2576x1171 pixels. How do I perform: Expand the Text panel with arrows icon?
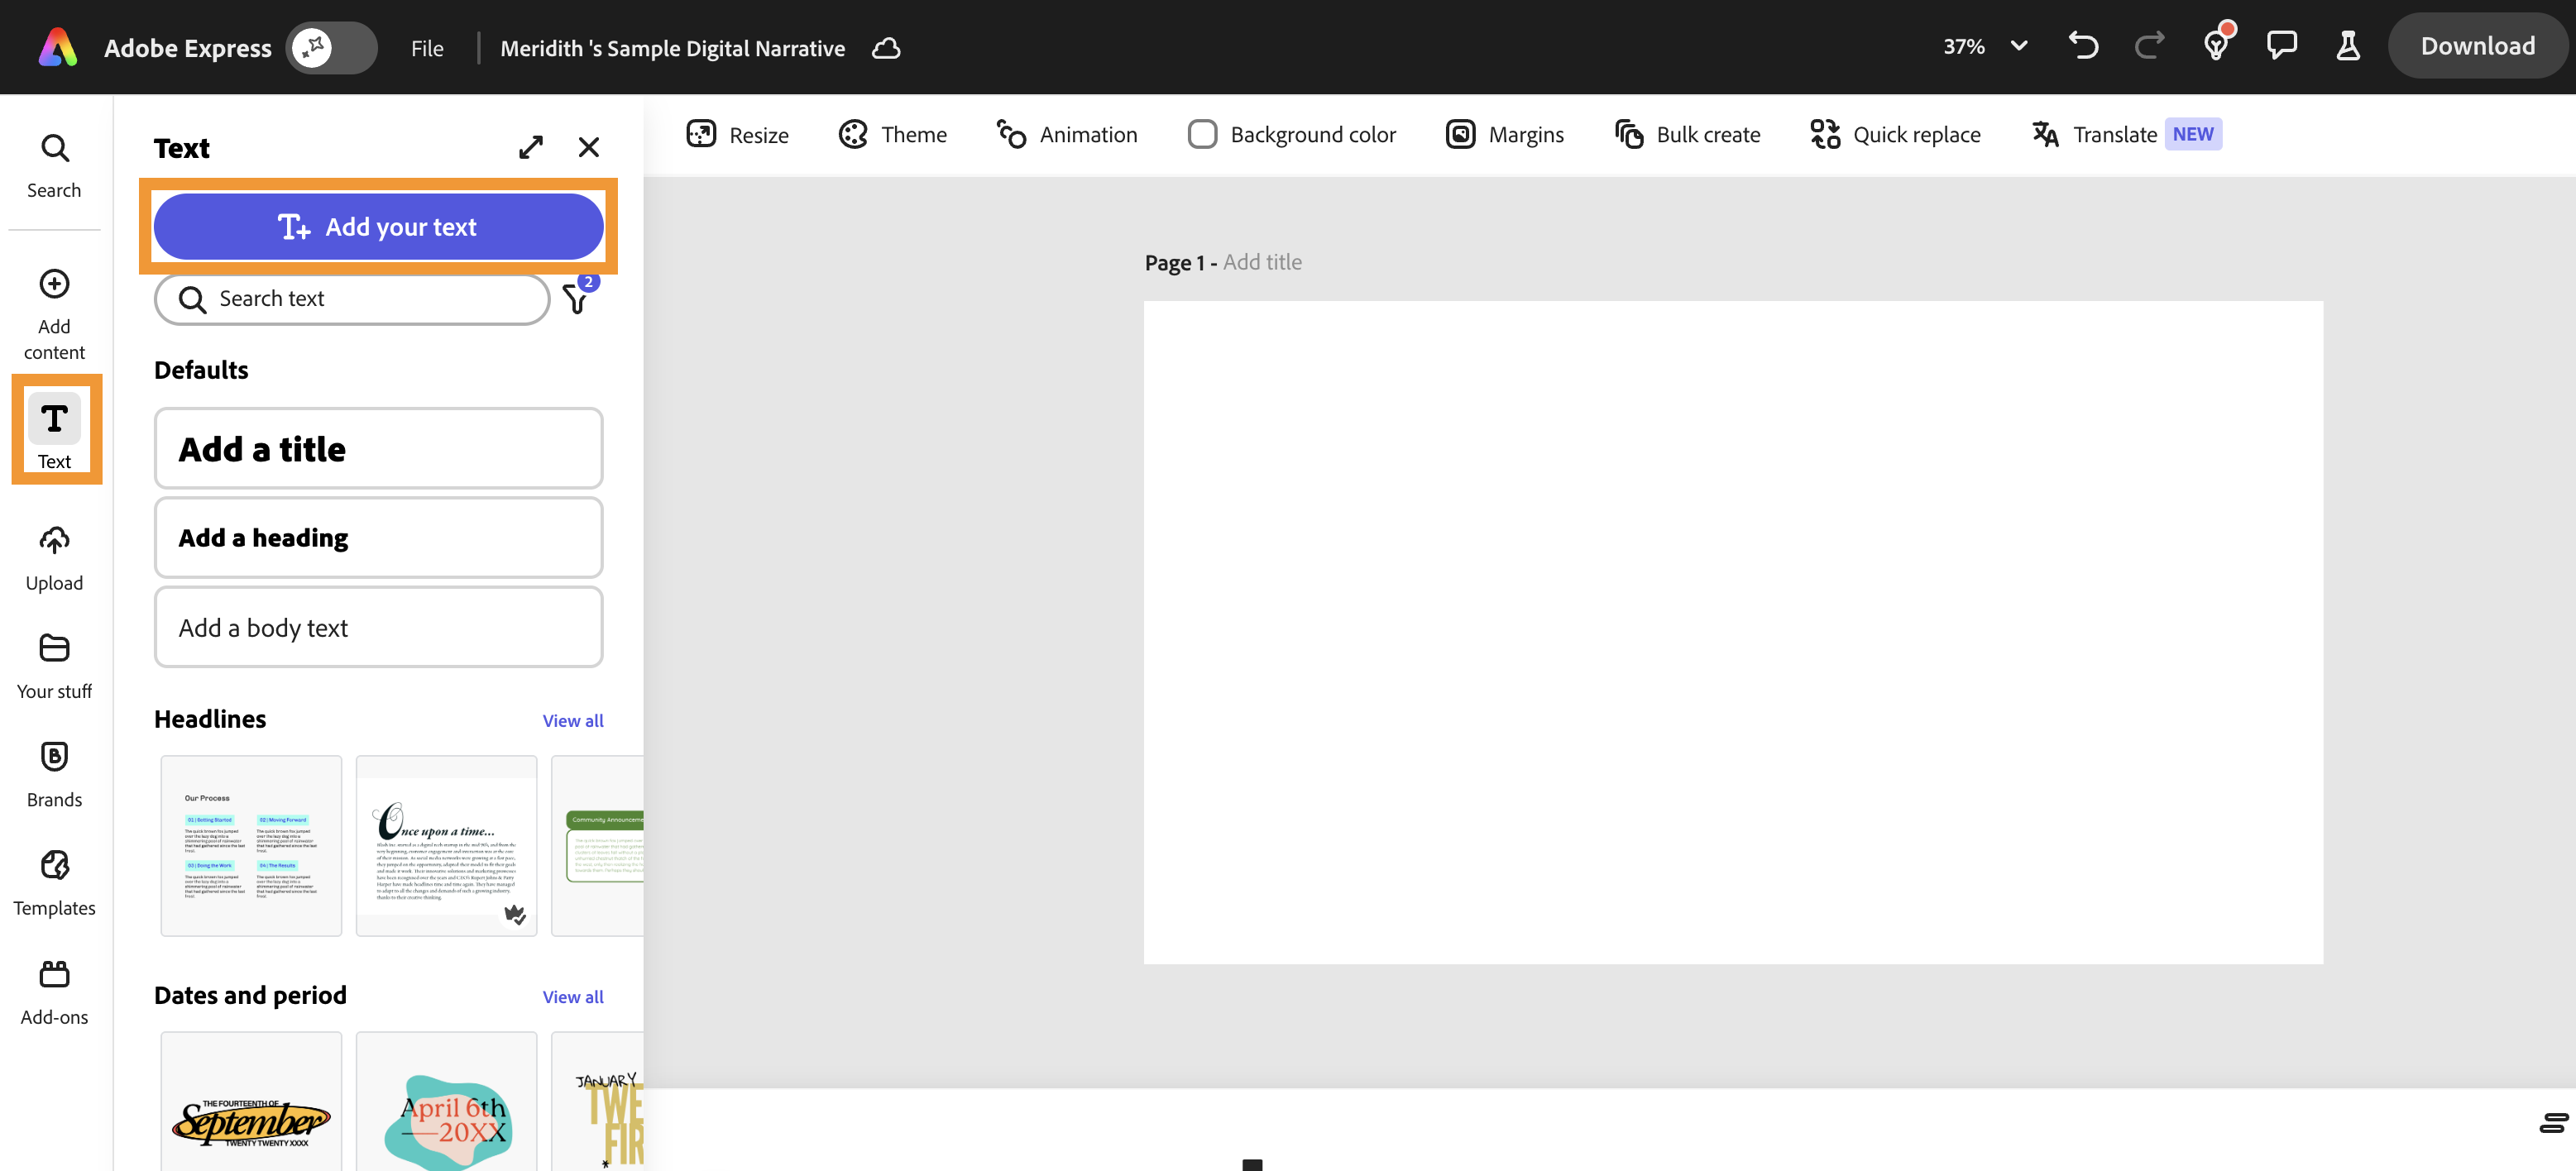pos(531,148)
